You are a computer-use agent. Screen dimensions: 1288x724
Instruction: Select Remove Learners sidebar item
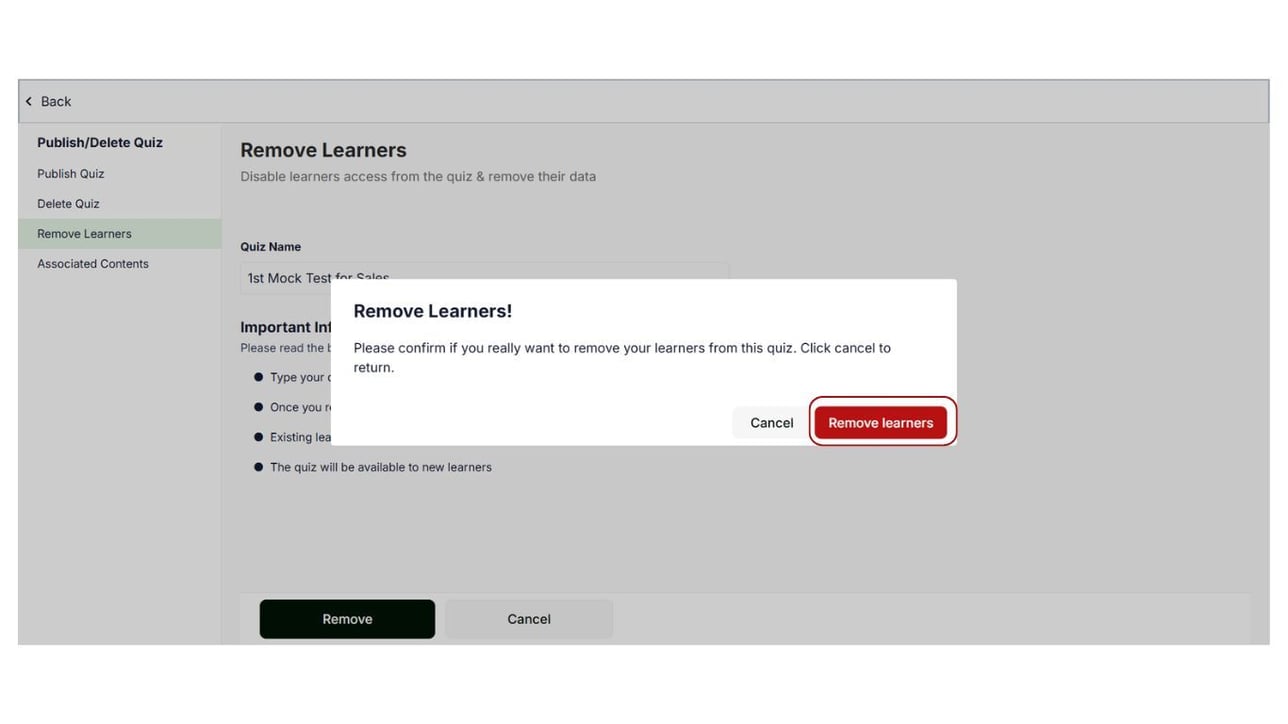tap(119, 234)
